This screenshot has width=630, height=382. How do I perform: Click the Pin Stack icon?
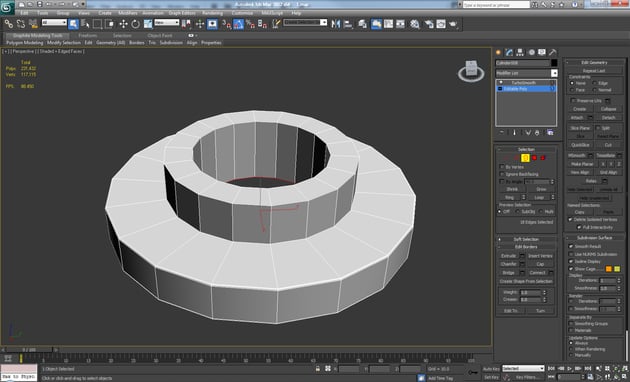click(501, 133)
